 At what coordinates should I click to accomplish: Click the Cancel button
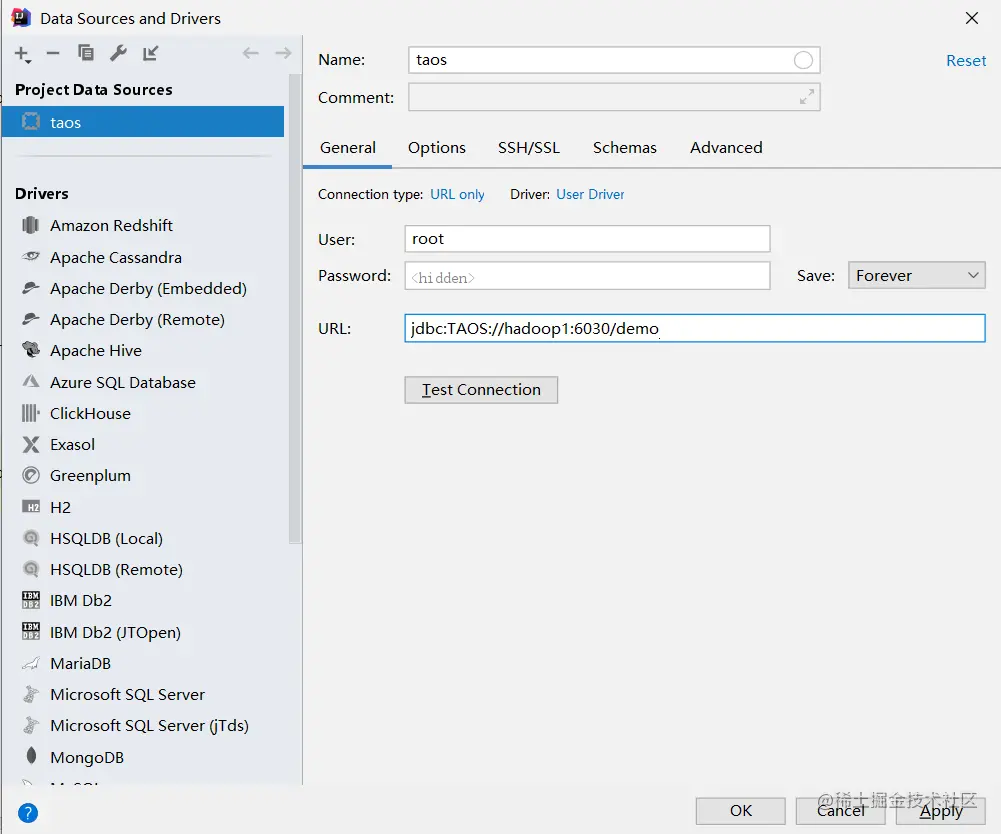[840, 810]
